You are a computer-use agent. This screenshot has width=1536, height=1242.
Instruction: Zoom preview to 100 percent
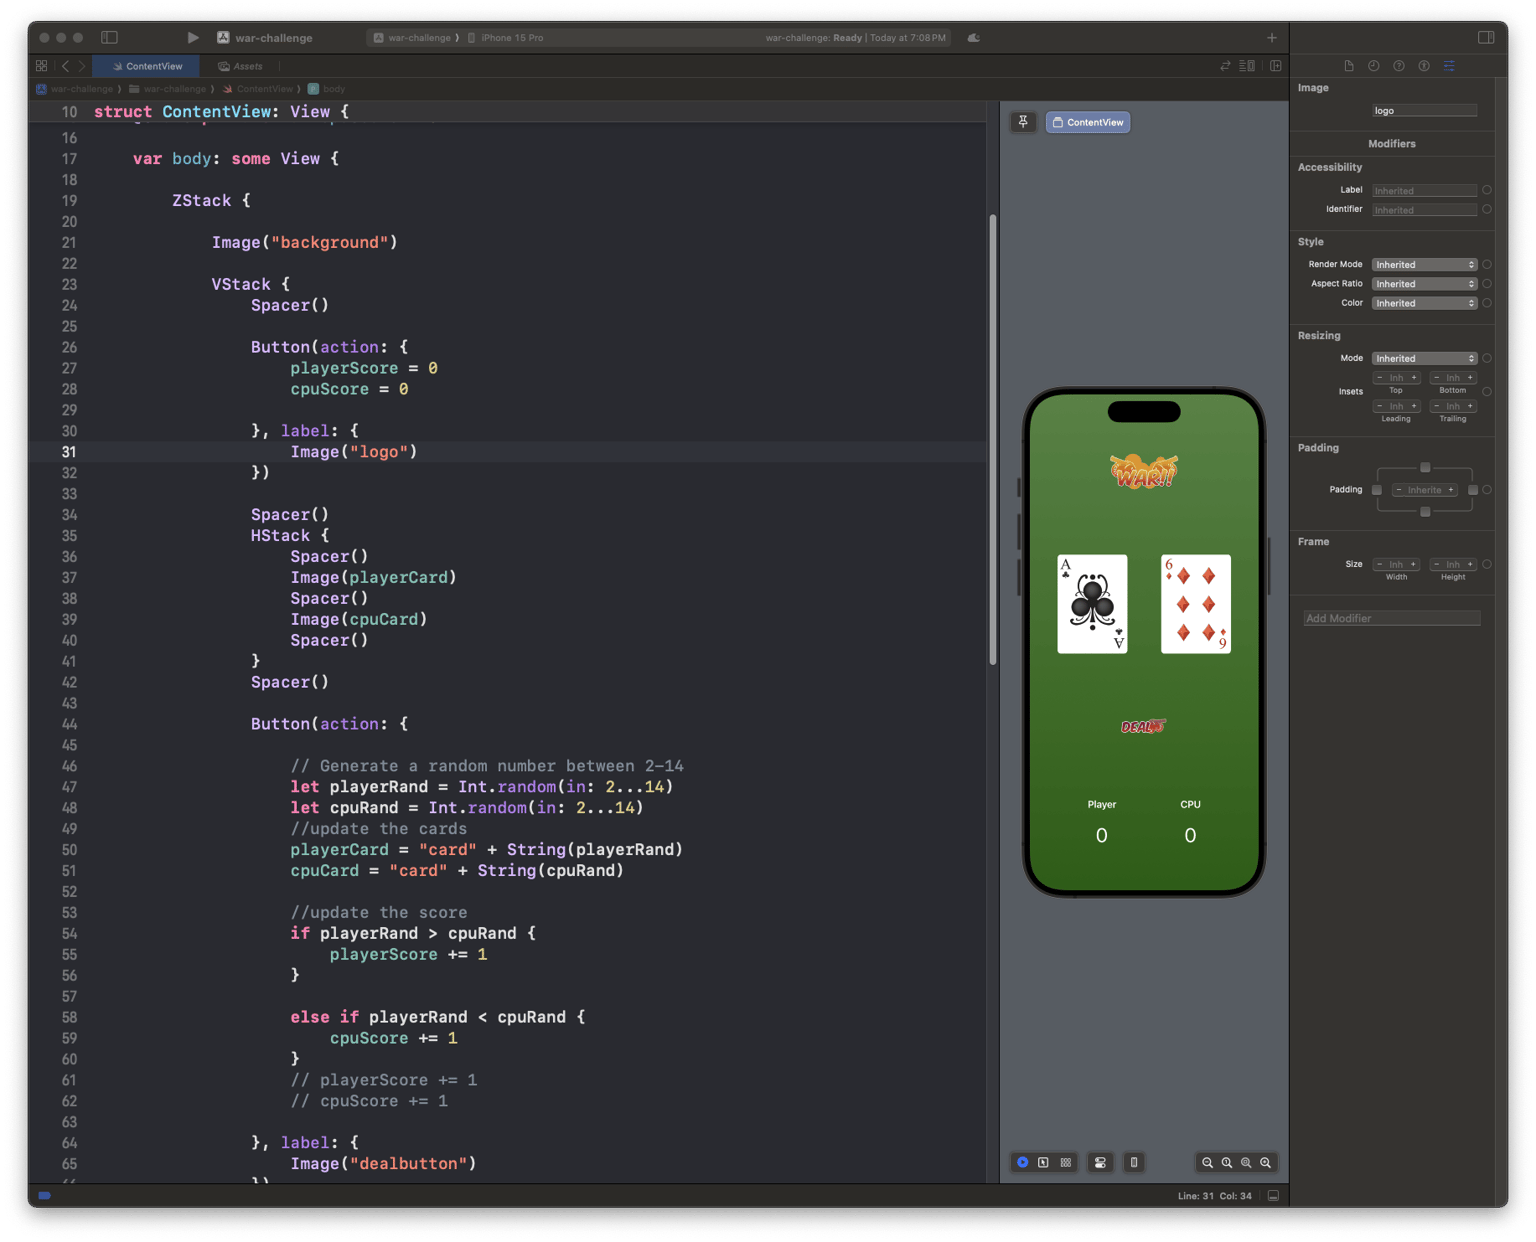pyautogui.click(x=1227, y=1162)
